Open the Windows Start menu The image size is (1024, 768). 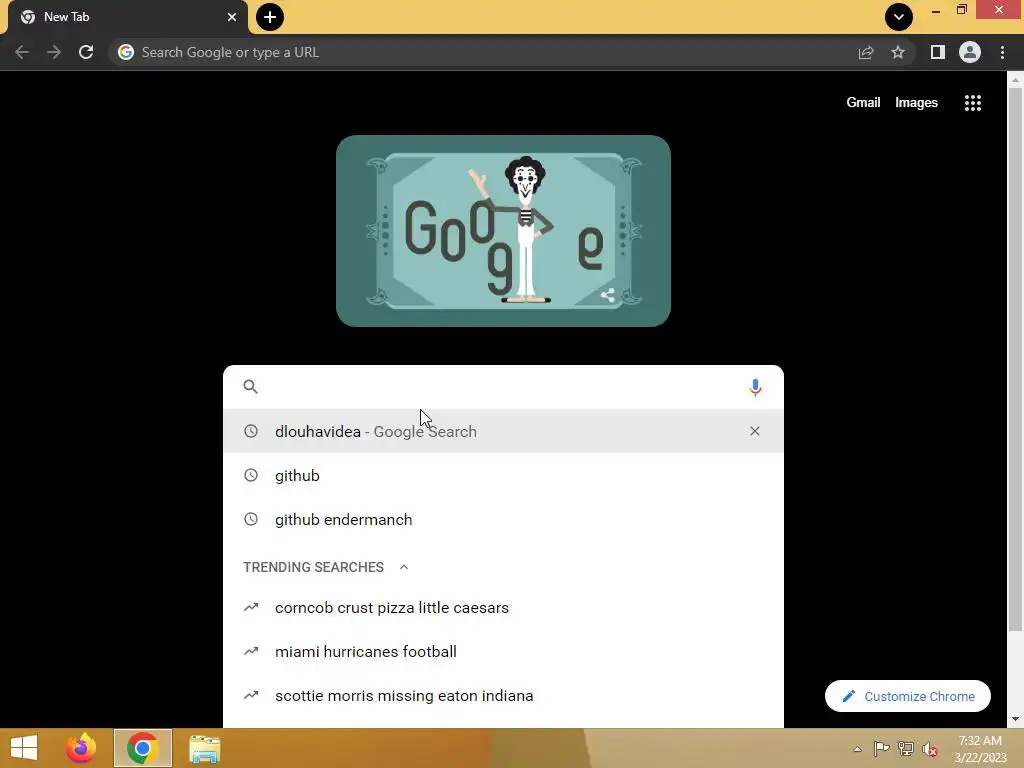click(24, 748)
